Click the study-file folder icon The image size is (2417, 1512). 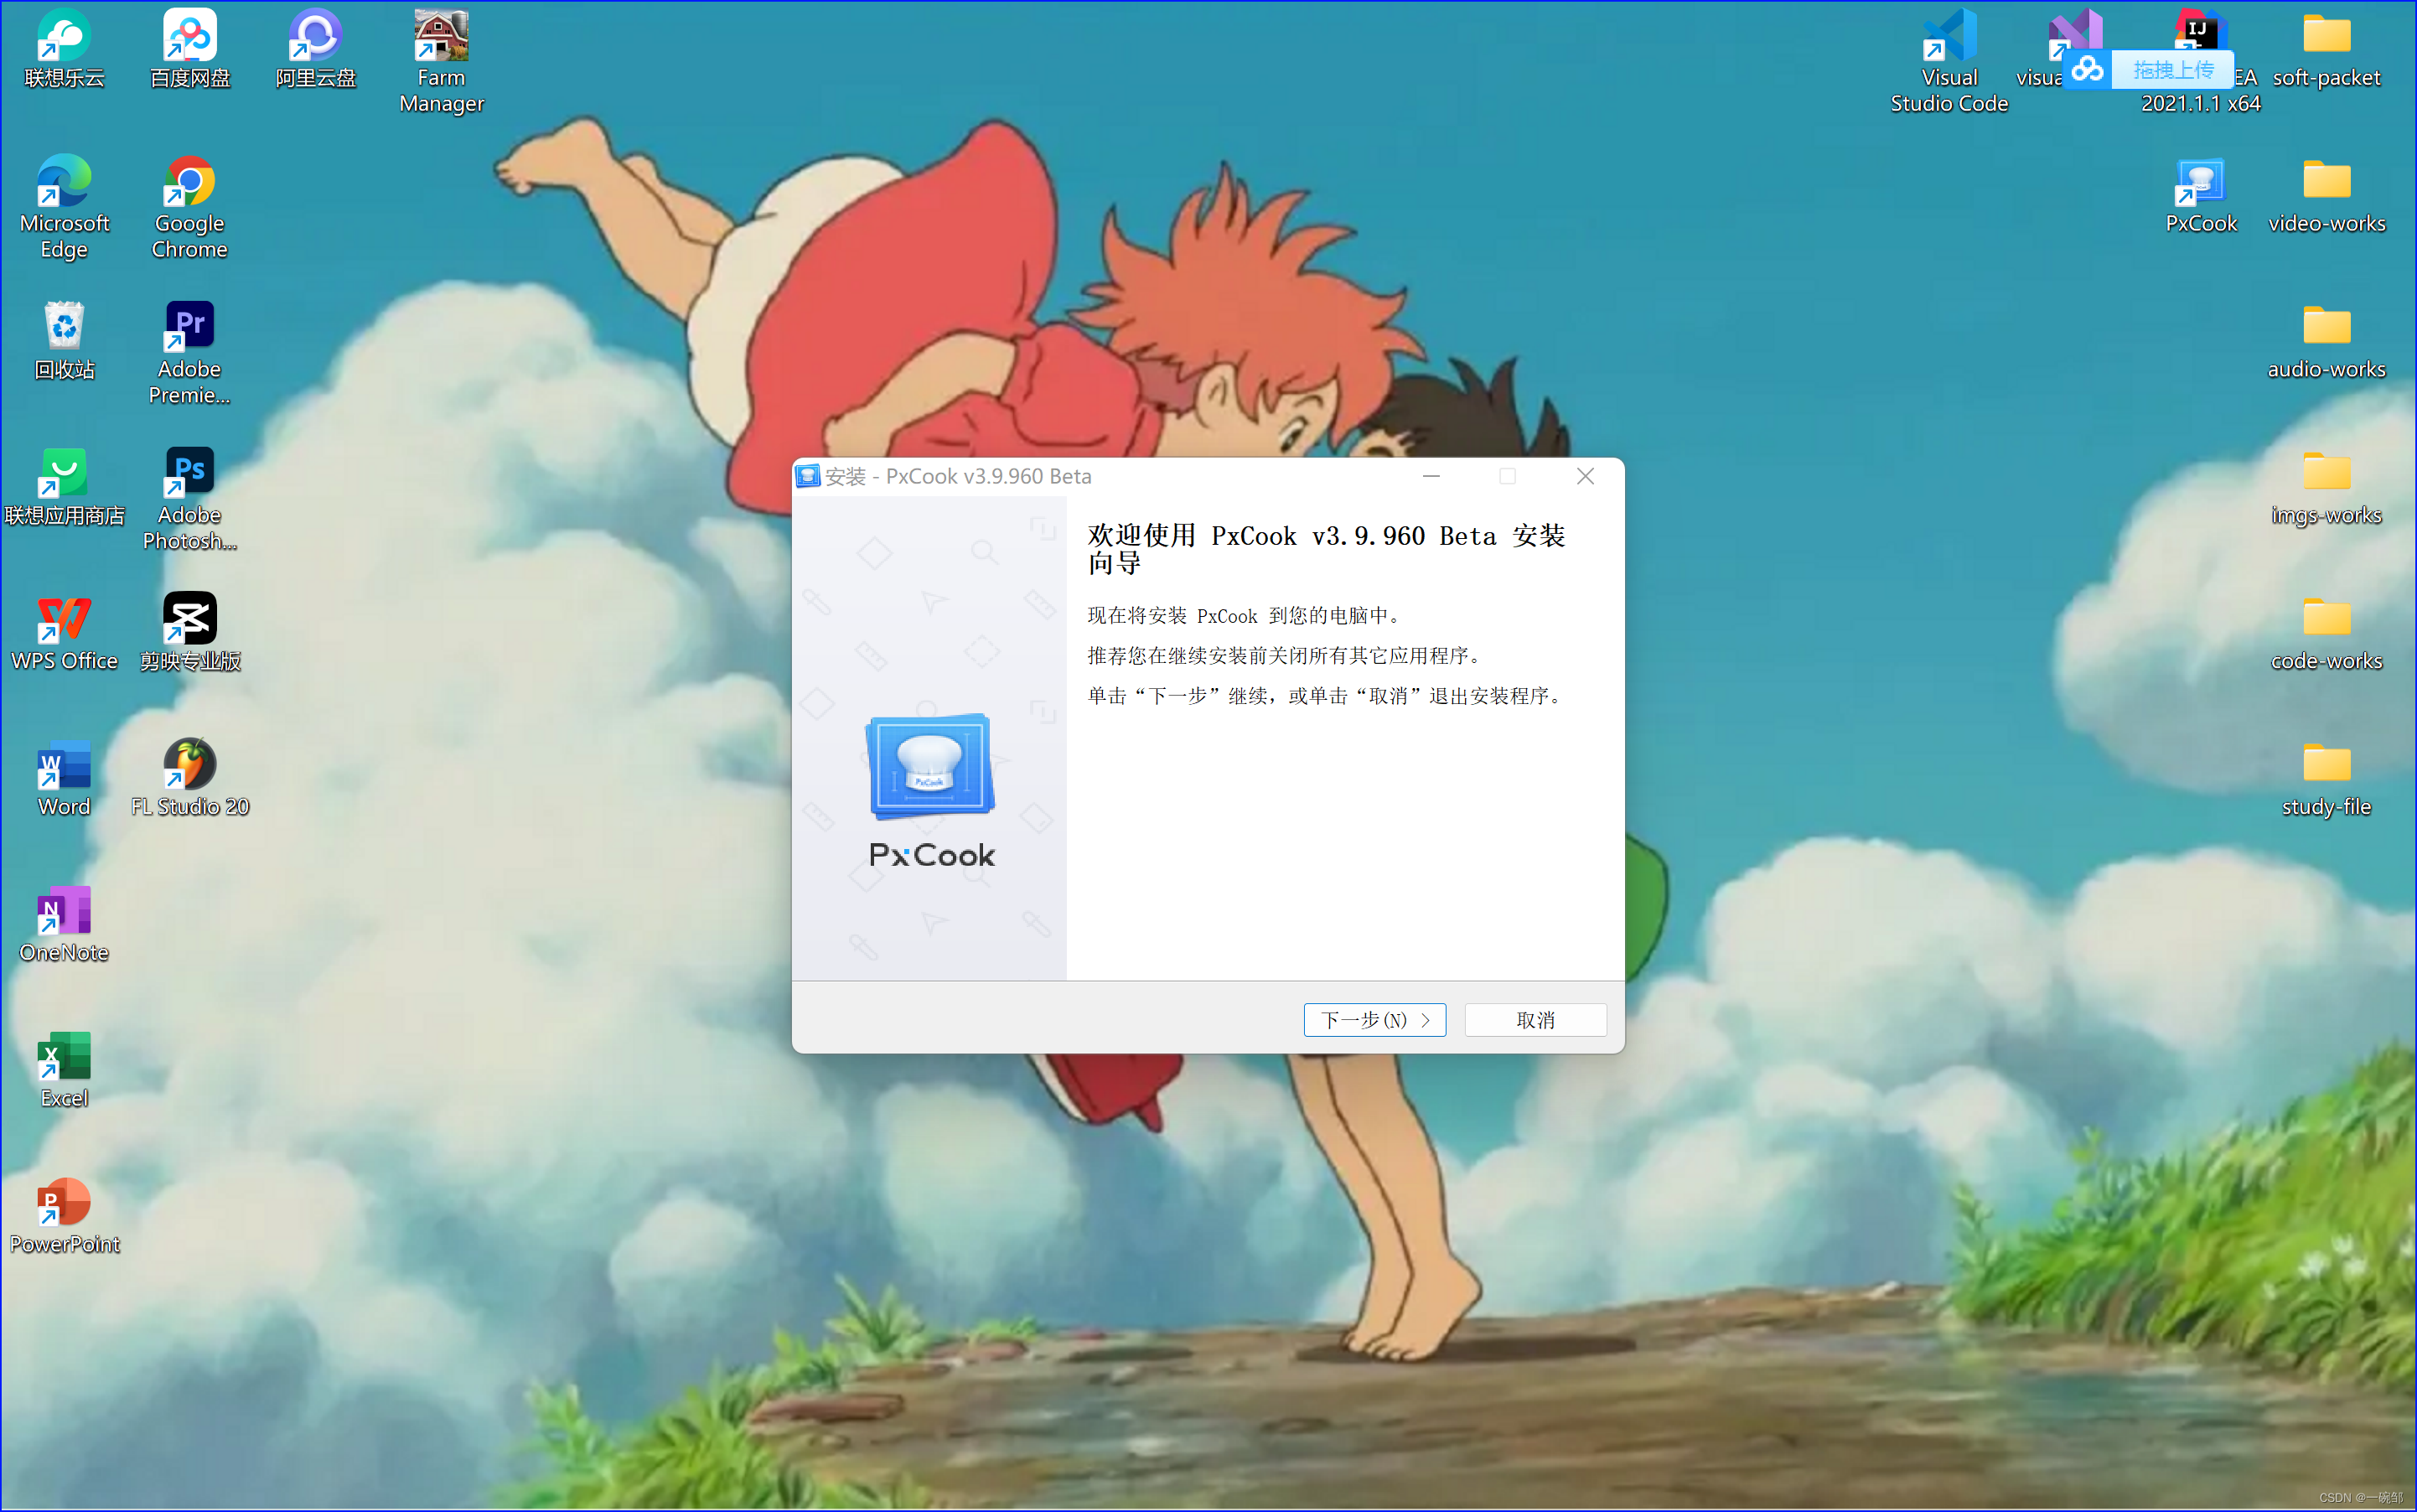point(2327,779)
